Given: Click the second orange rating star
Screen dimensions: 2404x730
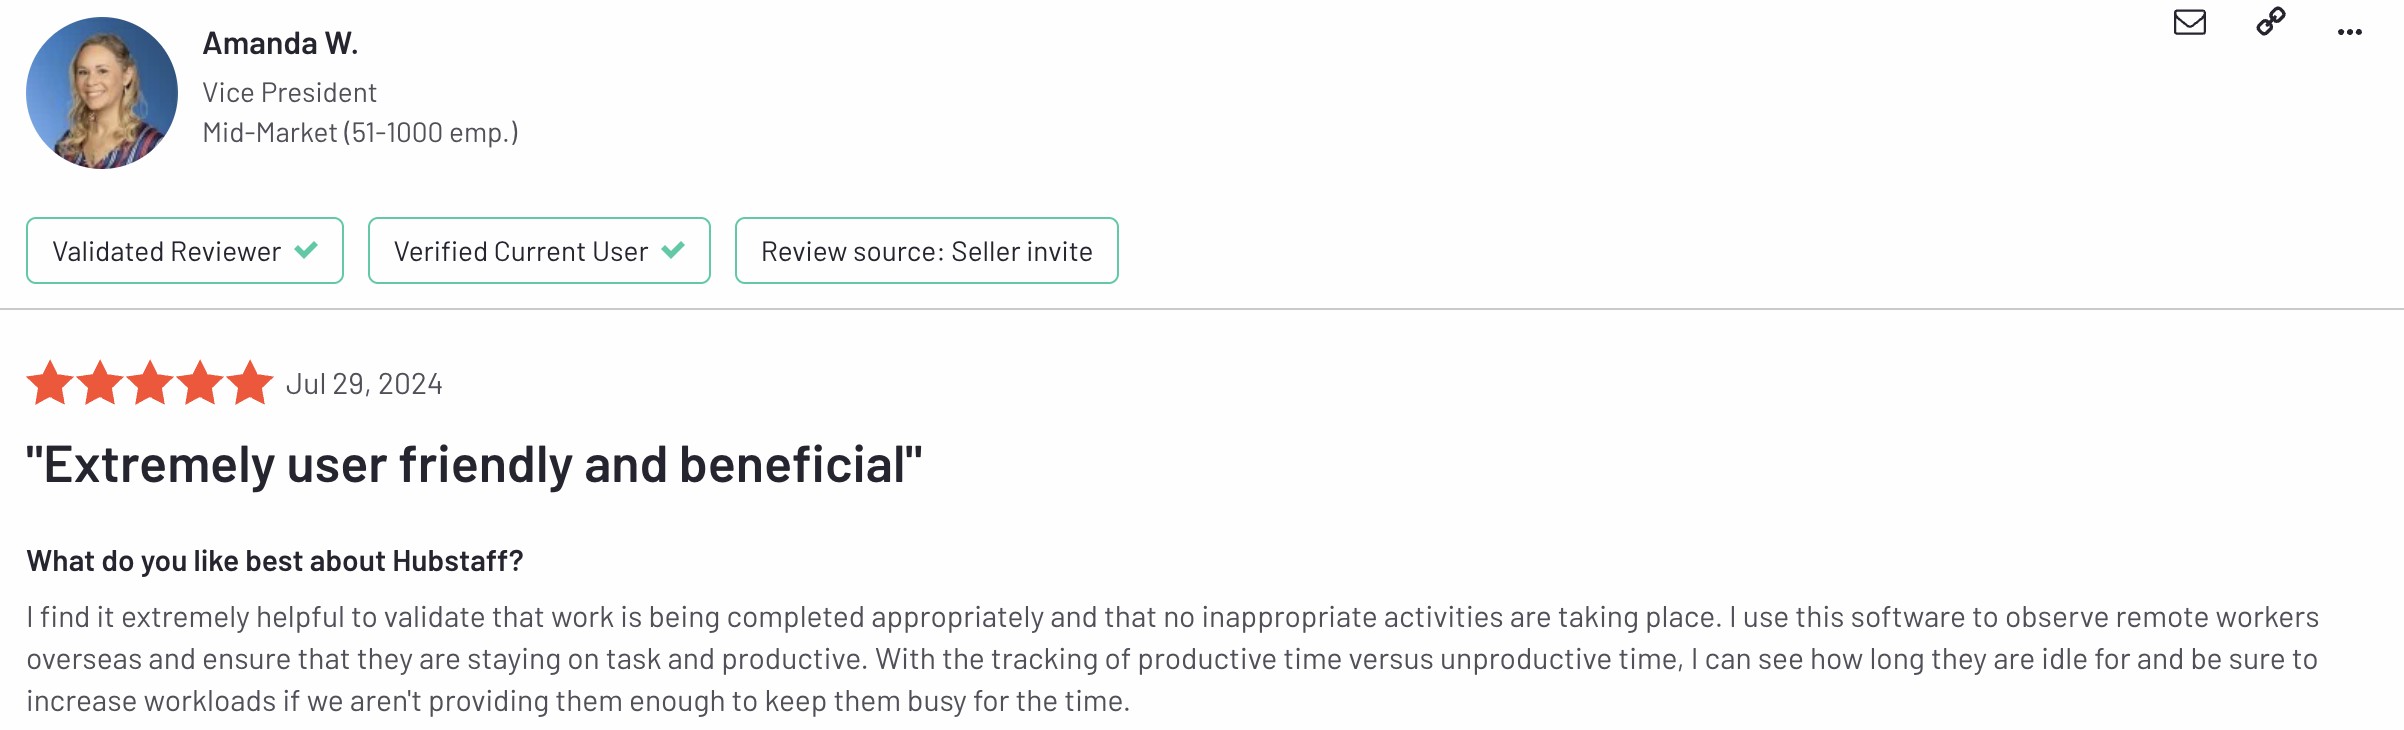Looking at the screenshot, I should pyautogui.click(x=100, y=383).
